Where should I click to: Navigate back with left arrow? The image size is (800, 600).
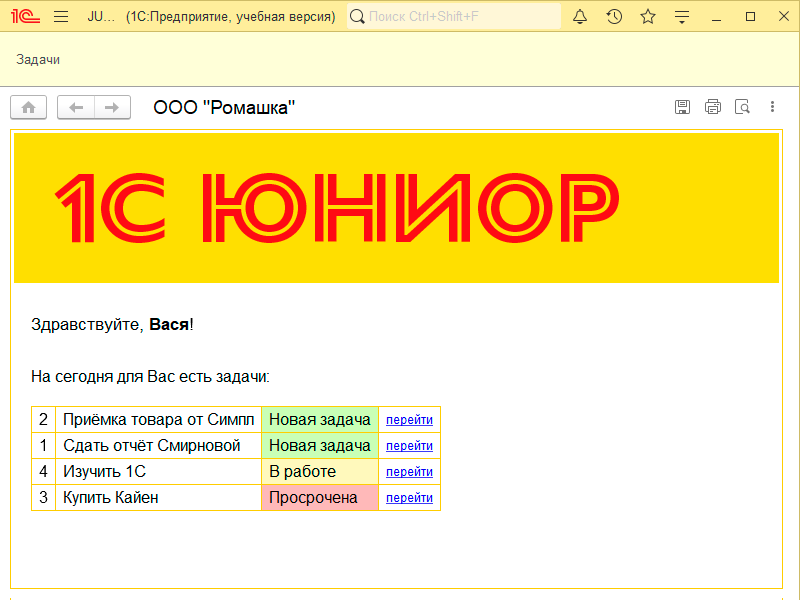(x=76, y=107)
